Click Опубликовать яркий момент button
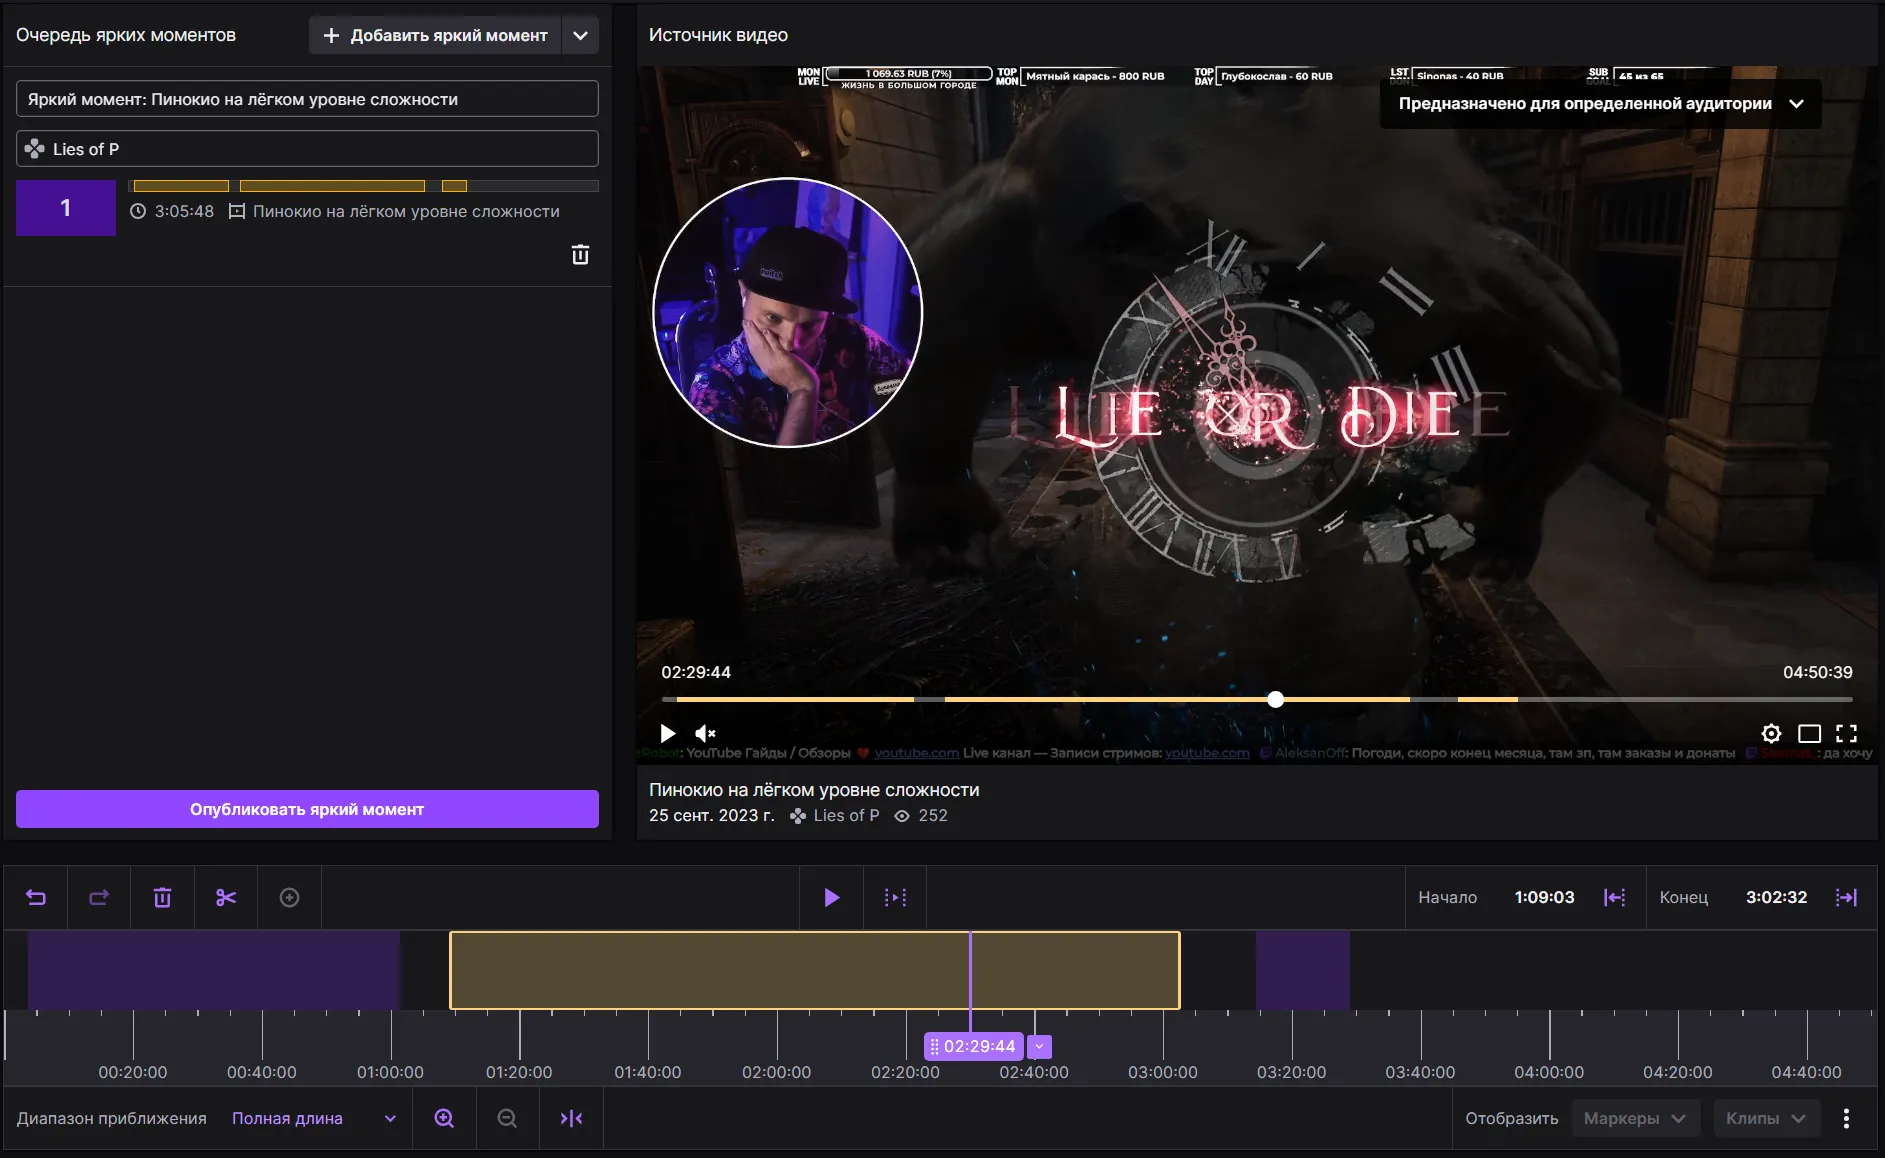Screen dimensions: 1885x1158 (307, 809)
